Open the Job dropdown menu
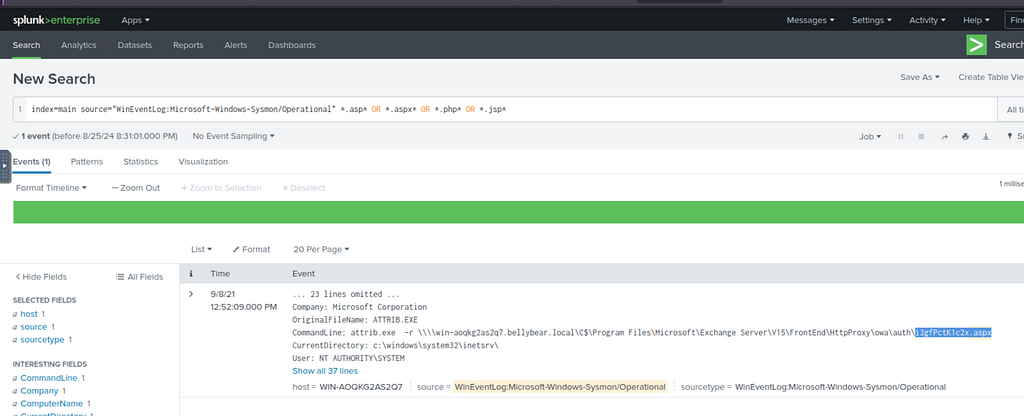The width and height of the screenshot is (1024, 416). pos(870,136)
